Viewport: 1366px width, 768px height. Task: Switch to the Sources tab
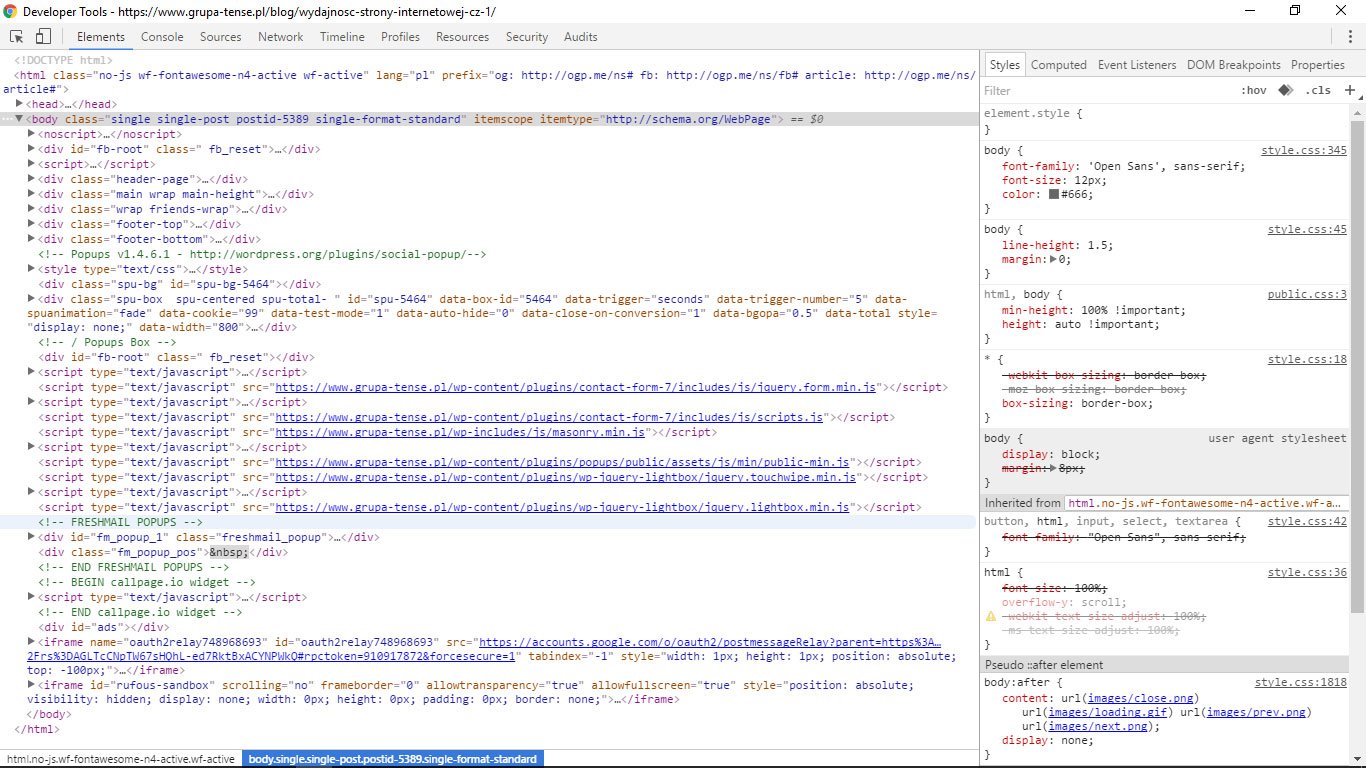click(220, 37)
